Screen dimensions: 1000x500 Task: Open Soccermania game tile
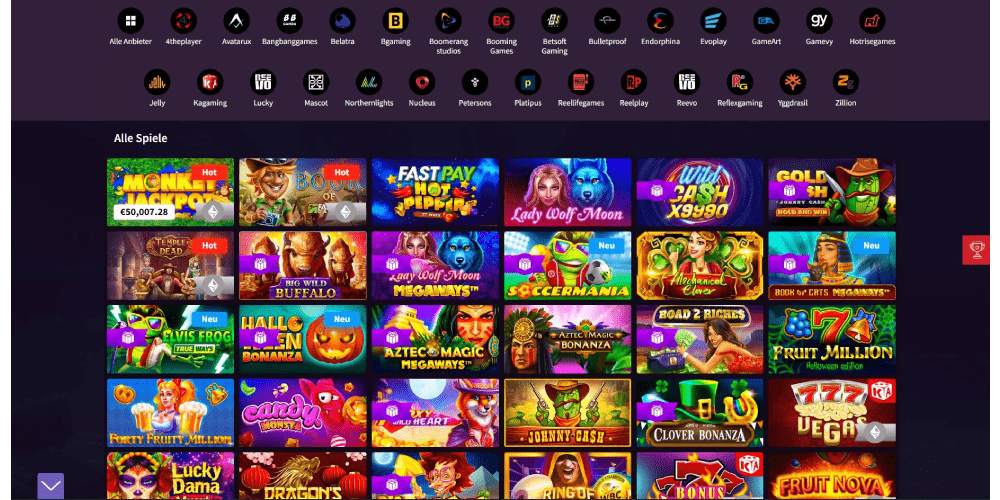568,266
